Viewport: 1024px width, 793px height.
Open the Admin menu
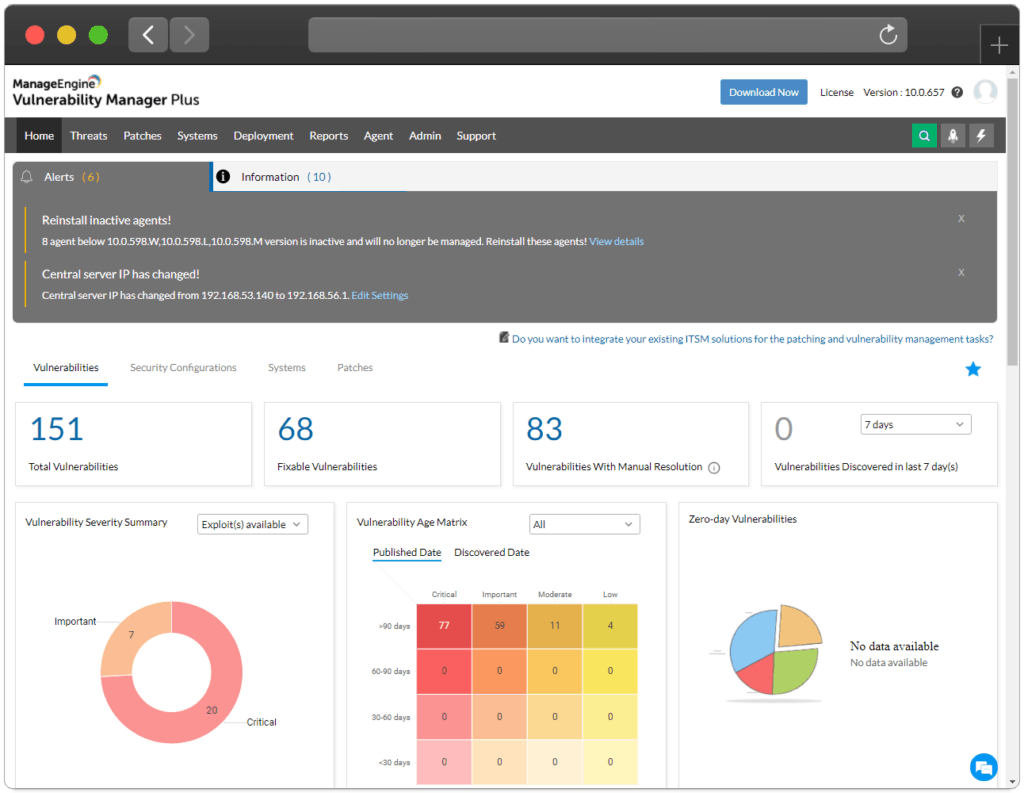[x=425, y=136]
